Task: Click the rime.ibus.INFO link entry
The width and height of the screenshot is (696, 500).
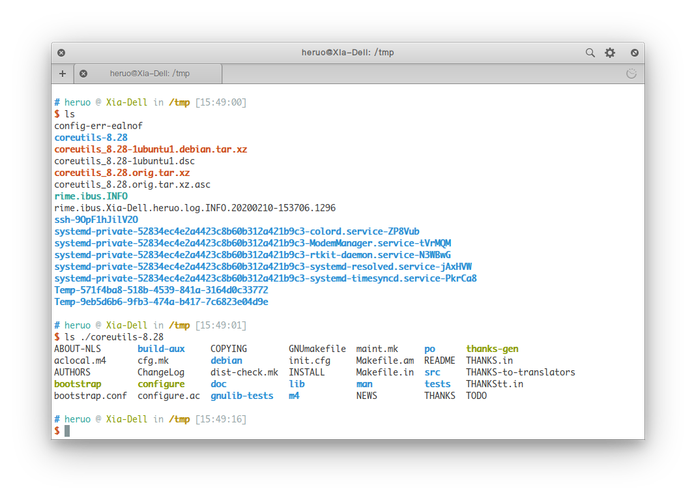Action: click(x=91, y=196)
